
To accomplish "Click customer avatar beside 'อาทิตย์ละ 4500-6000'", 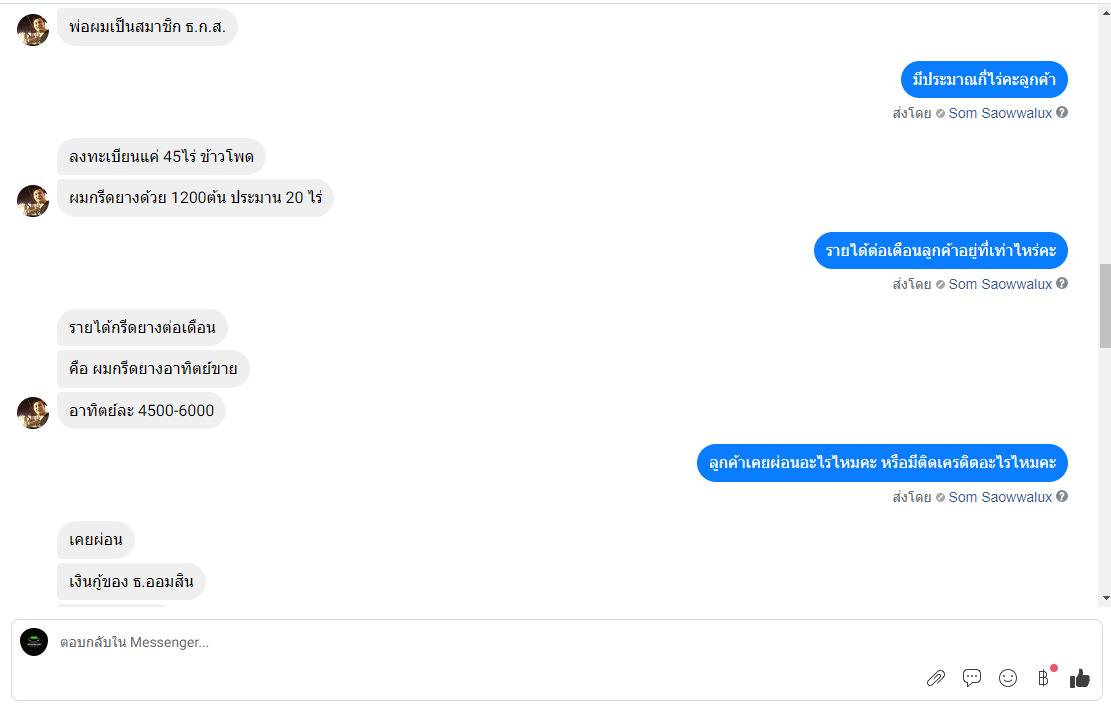I will tap(33, 413).
